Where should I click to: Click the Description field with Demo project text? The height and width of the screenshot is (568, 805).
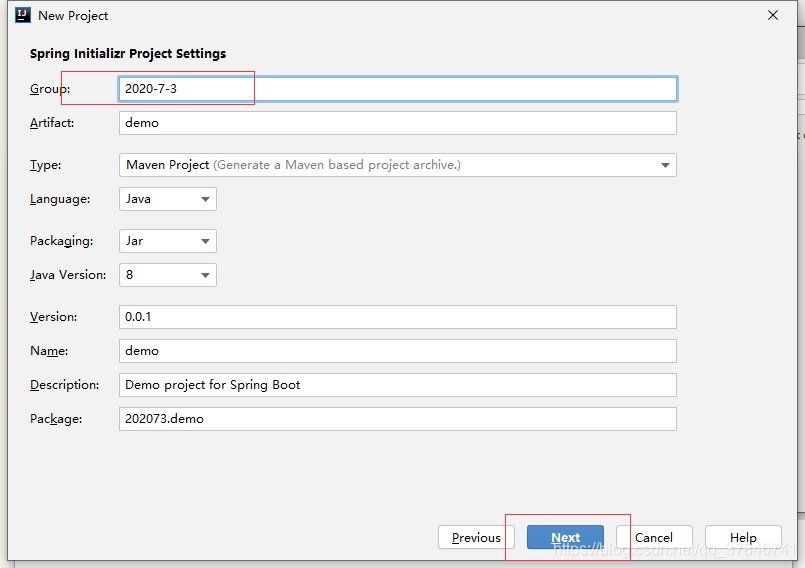398,385
